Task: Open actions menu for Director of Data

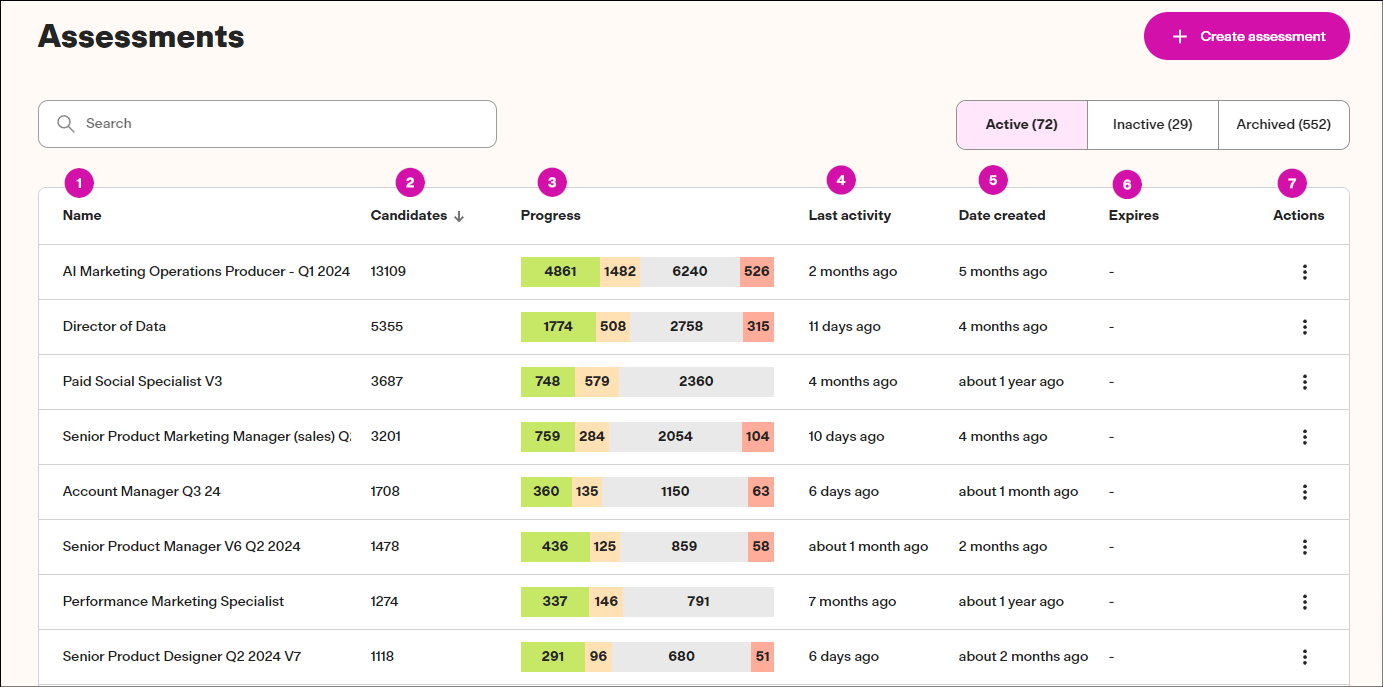Action: (x=1305, y=326)
